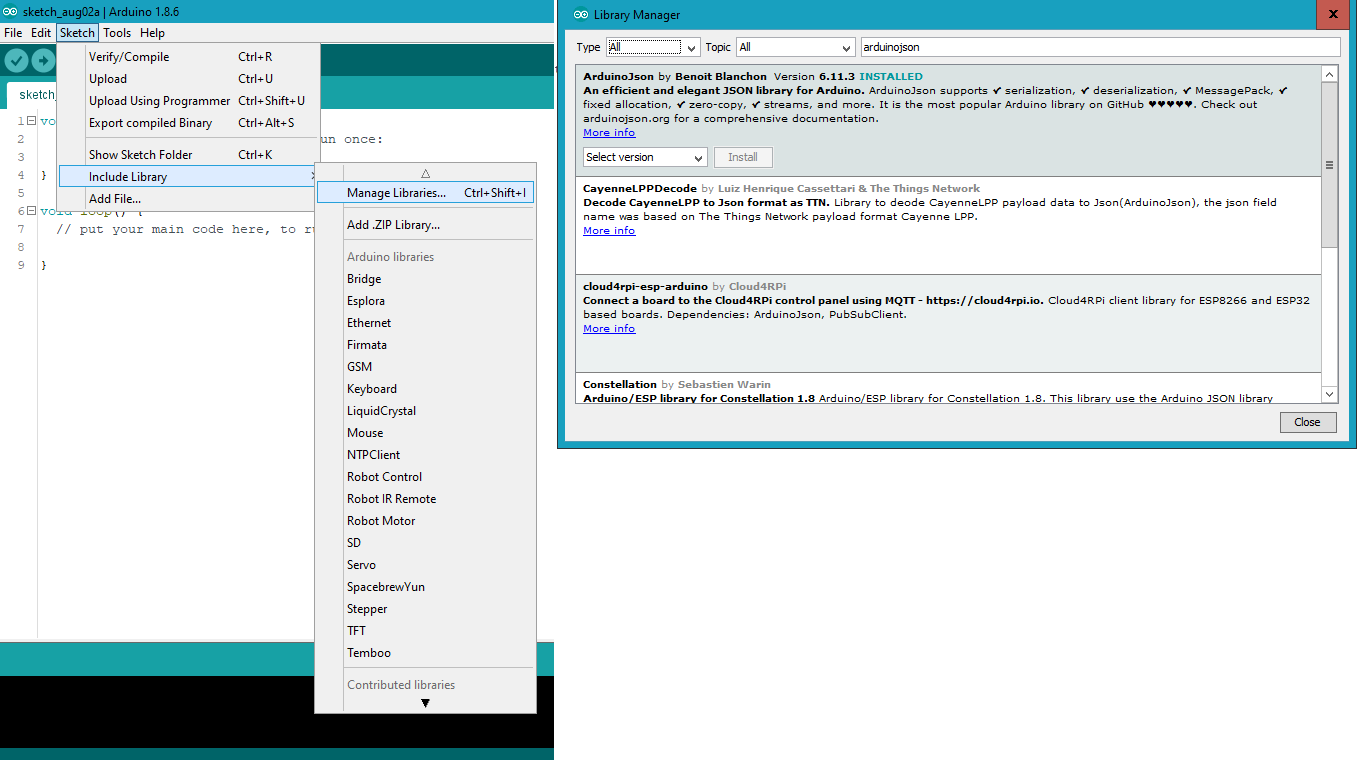Open the Sketch menu
Screen dimensions: 1360x760
[x=77, y=33]
